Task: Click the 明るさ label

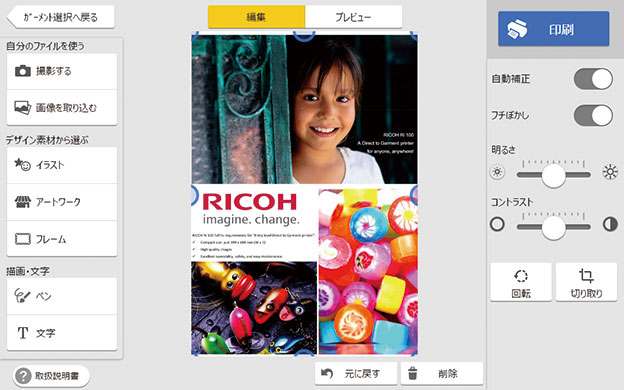Action: (x=503, y=150)
